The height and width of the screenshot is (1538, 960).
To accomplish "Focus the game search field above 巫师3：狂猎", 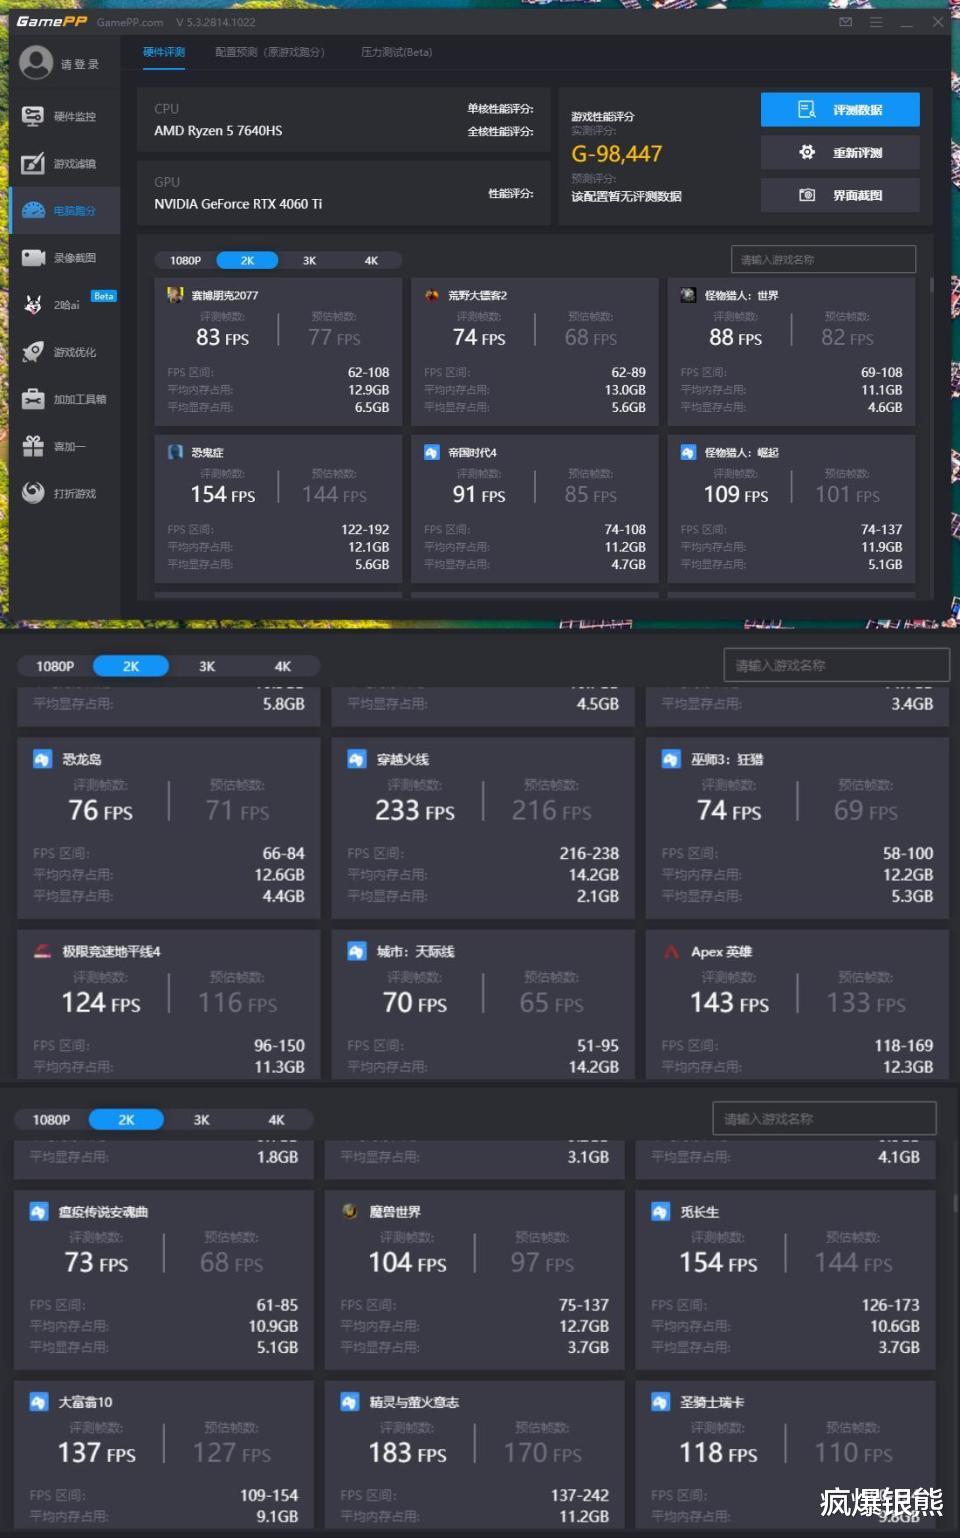I will [x=836, y=665].
